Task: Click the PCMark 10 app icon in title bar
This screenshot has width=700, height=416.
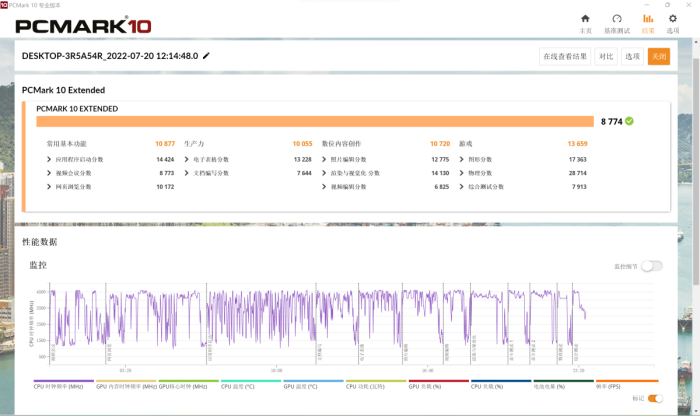Action: pos(4,5)
